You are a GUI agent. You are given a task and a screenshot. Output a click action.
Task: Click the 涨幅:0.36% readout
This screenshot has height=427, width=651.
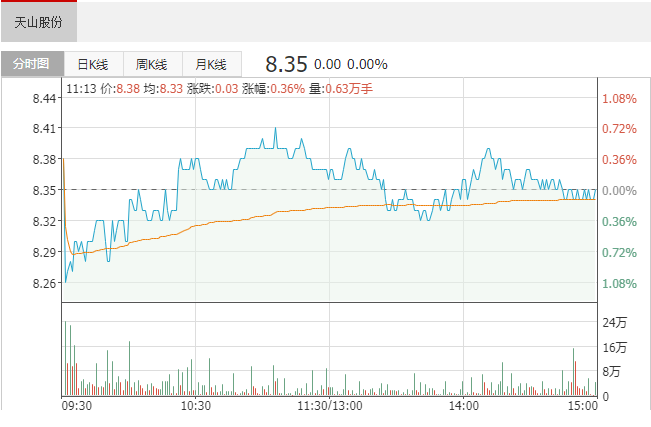pyautogui.click(x=273, y=88)
